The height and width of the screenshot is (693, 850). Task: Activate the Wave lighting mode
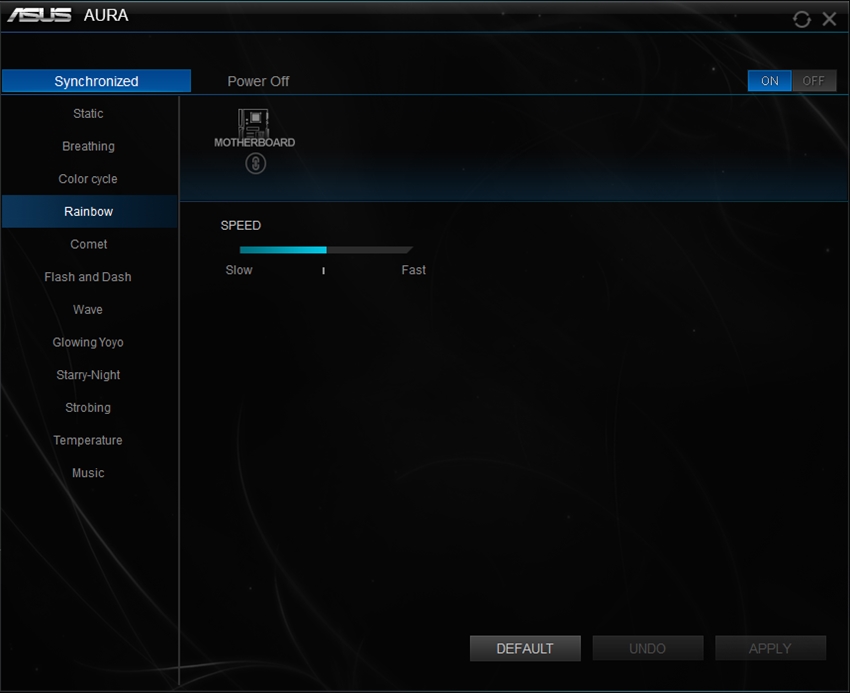point(88,310)
